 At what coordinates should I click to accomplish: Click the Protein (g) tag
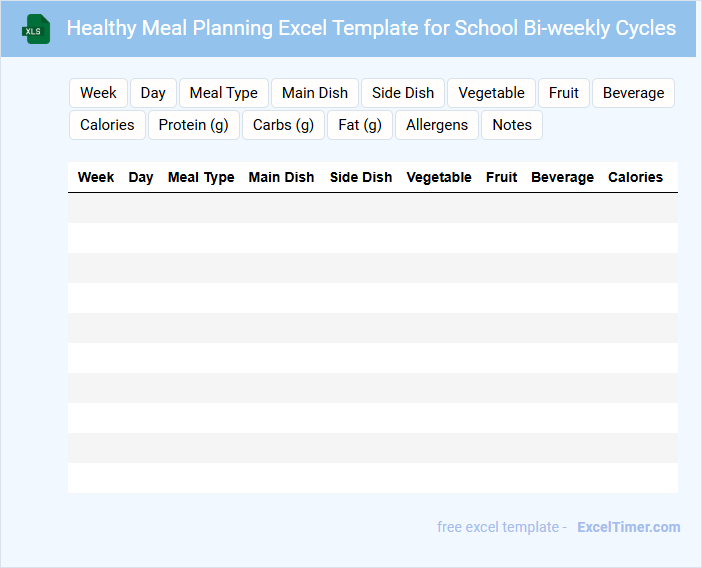coord(194,125)
